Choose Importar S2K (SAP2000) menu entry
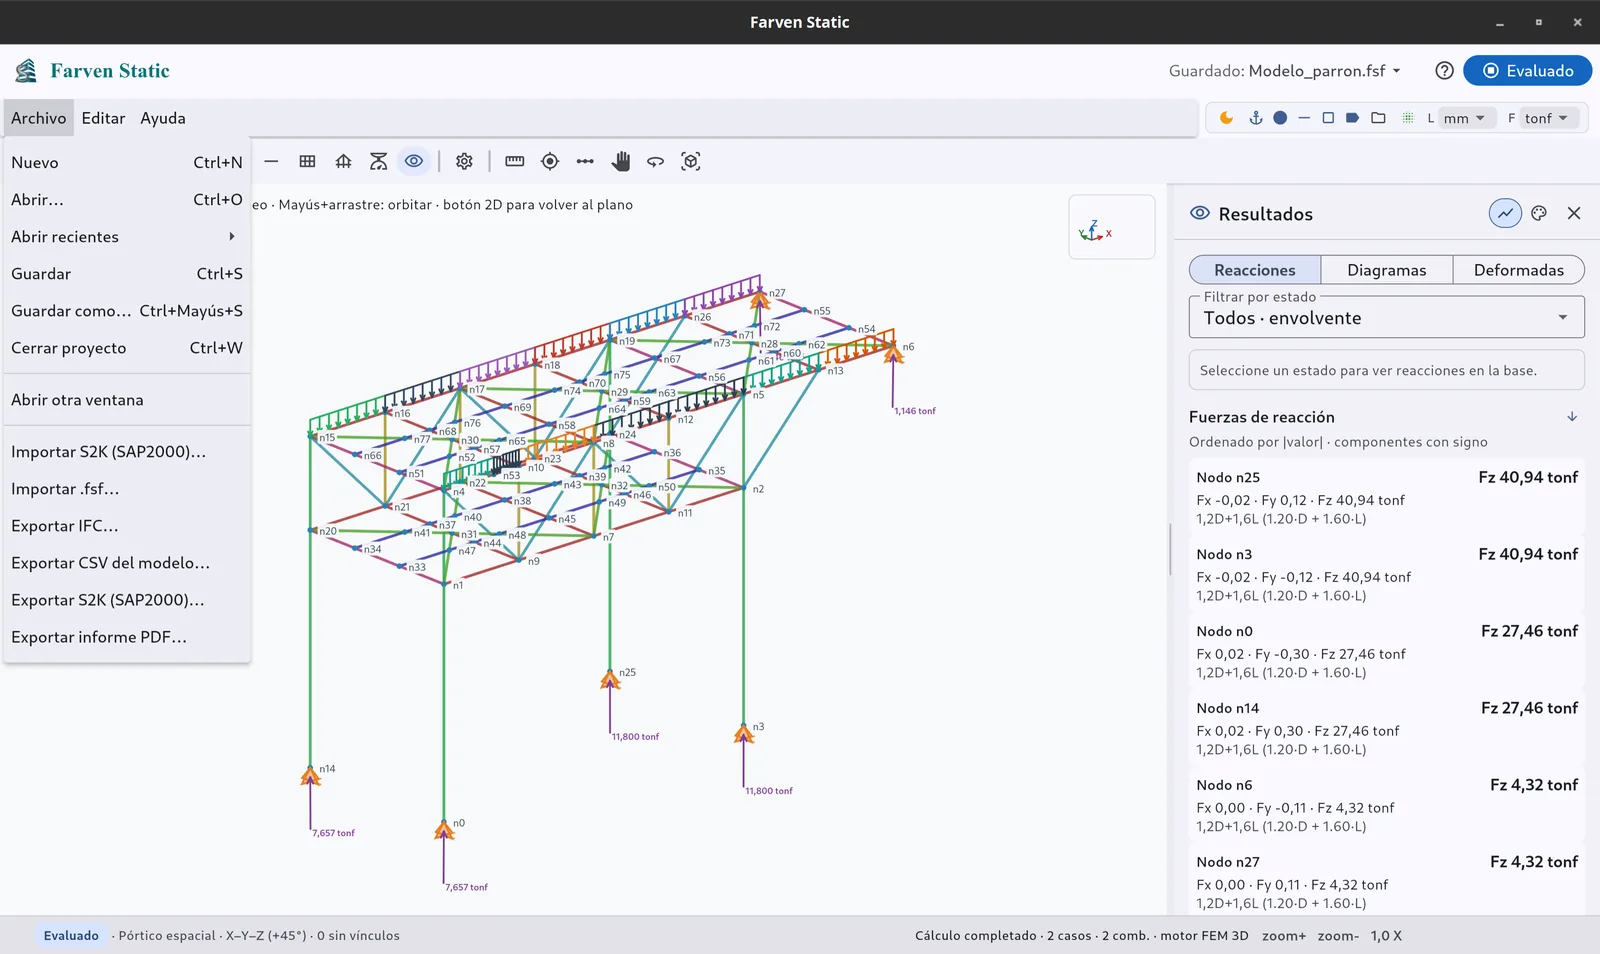 click(x=127, y=452)
